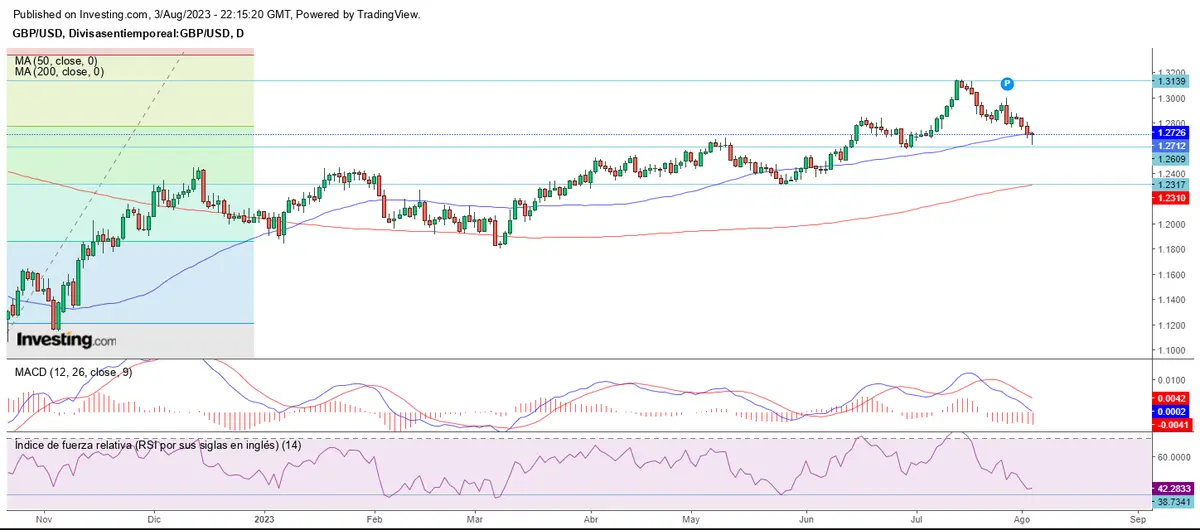The width and height of the screenshot is (1200, 530).
Task: Click the red -0.0041 MACD histogram tag
Action: [1170, 425]
